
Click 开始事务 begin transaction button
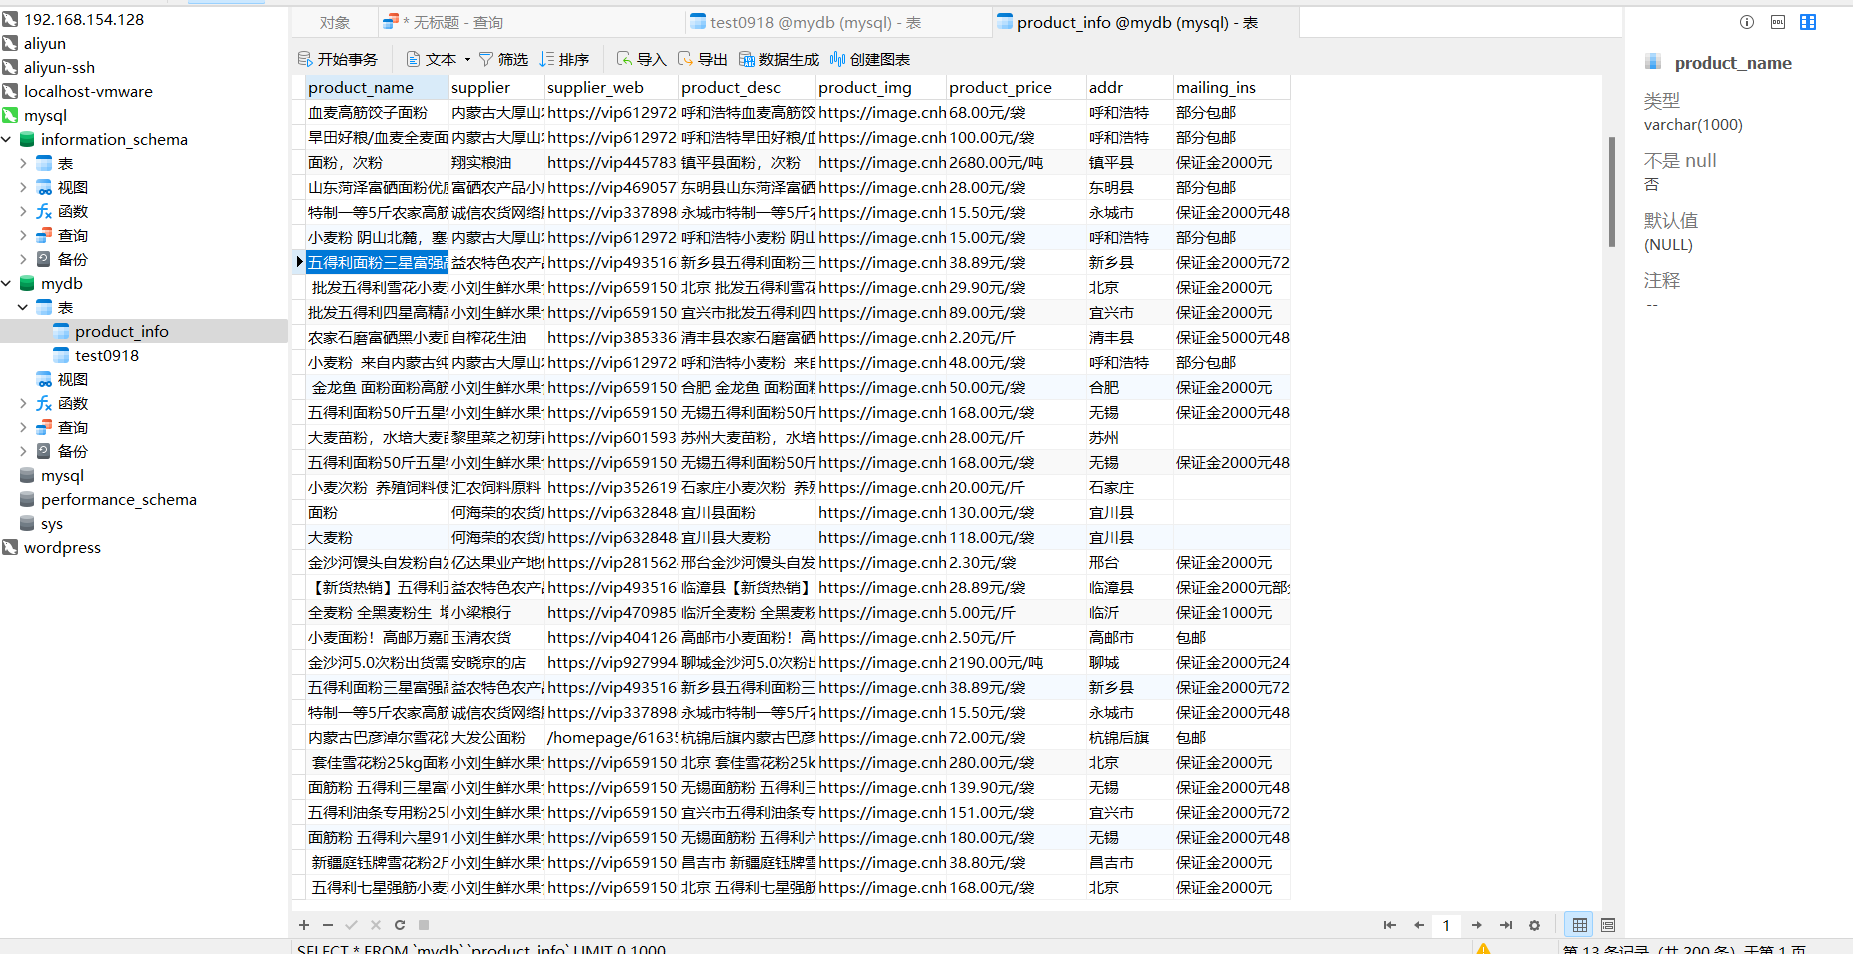[x=338, y=60]
